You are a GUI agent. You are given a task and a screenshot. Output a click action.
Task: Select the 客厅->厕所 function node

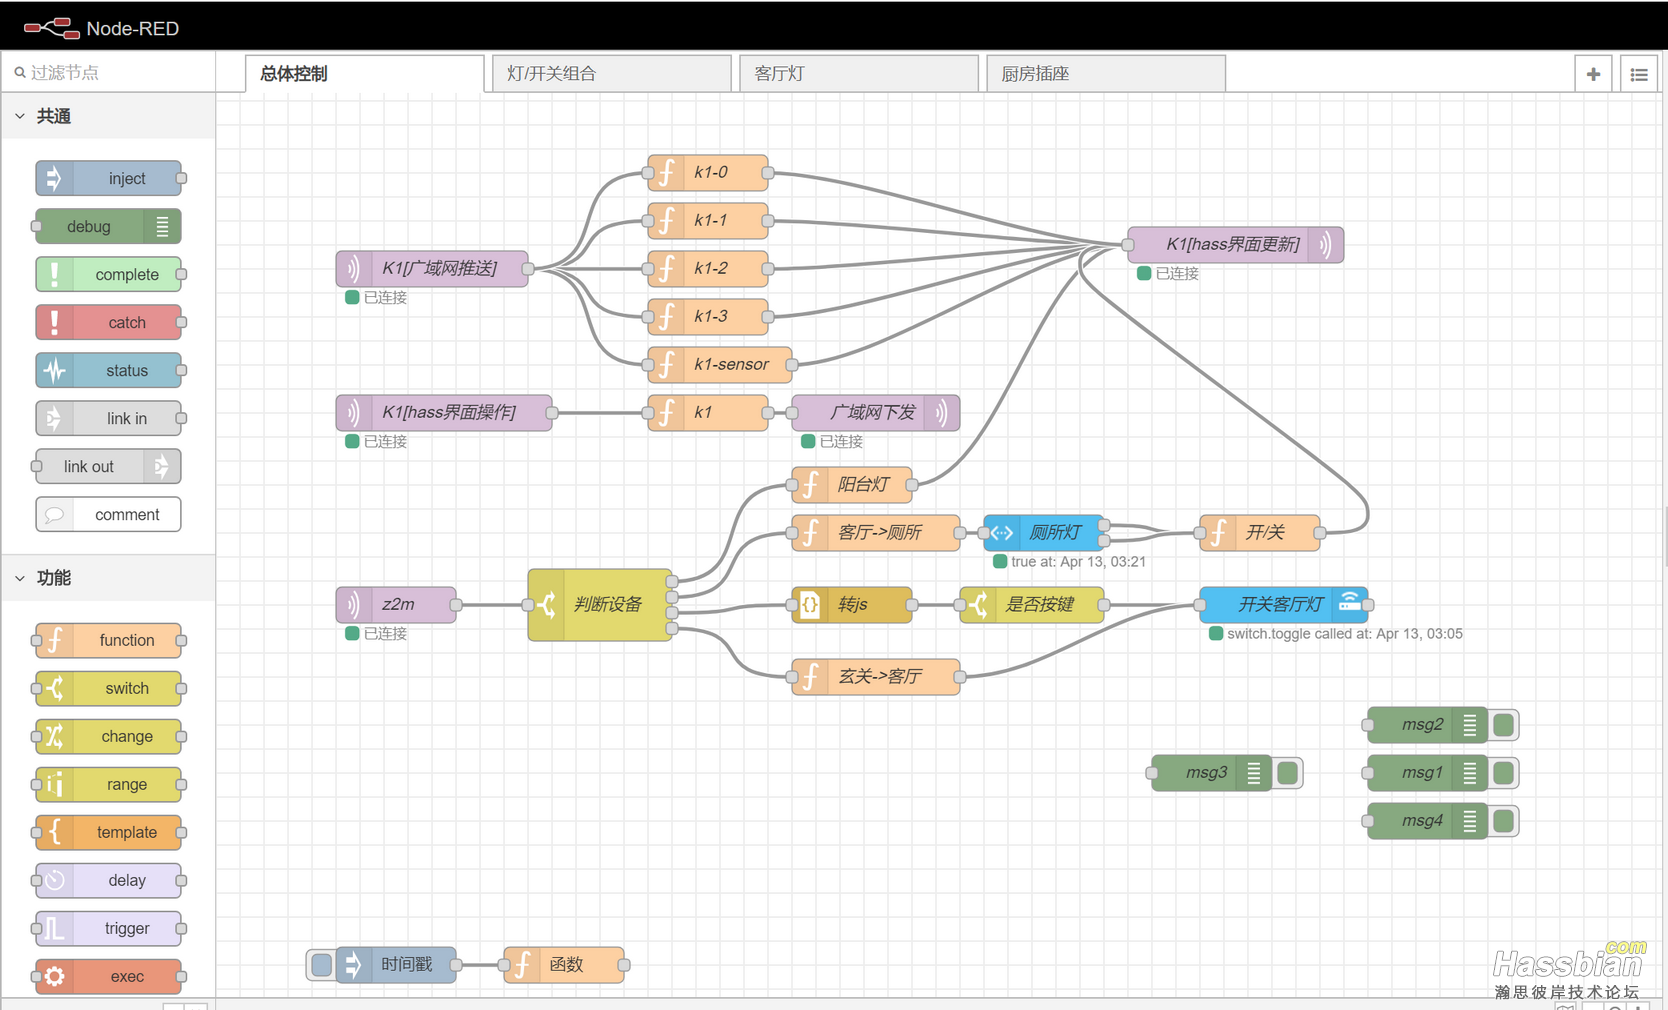(x=876, y=532)
